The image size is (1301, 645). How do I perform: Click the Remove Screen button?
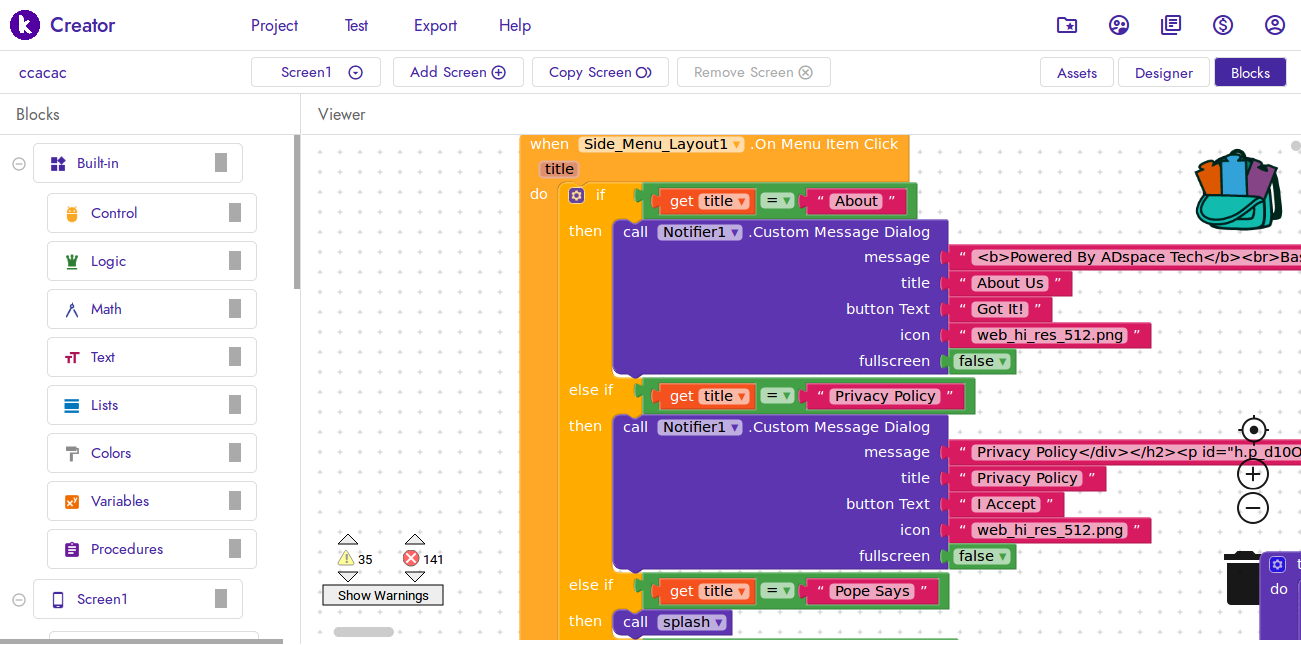point(754,72)
